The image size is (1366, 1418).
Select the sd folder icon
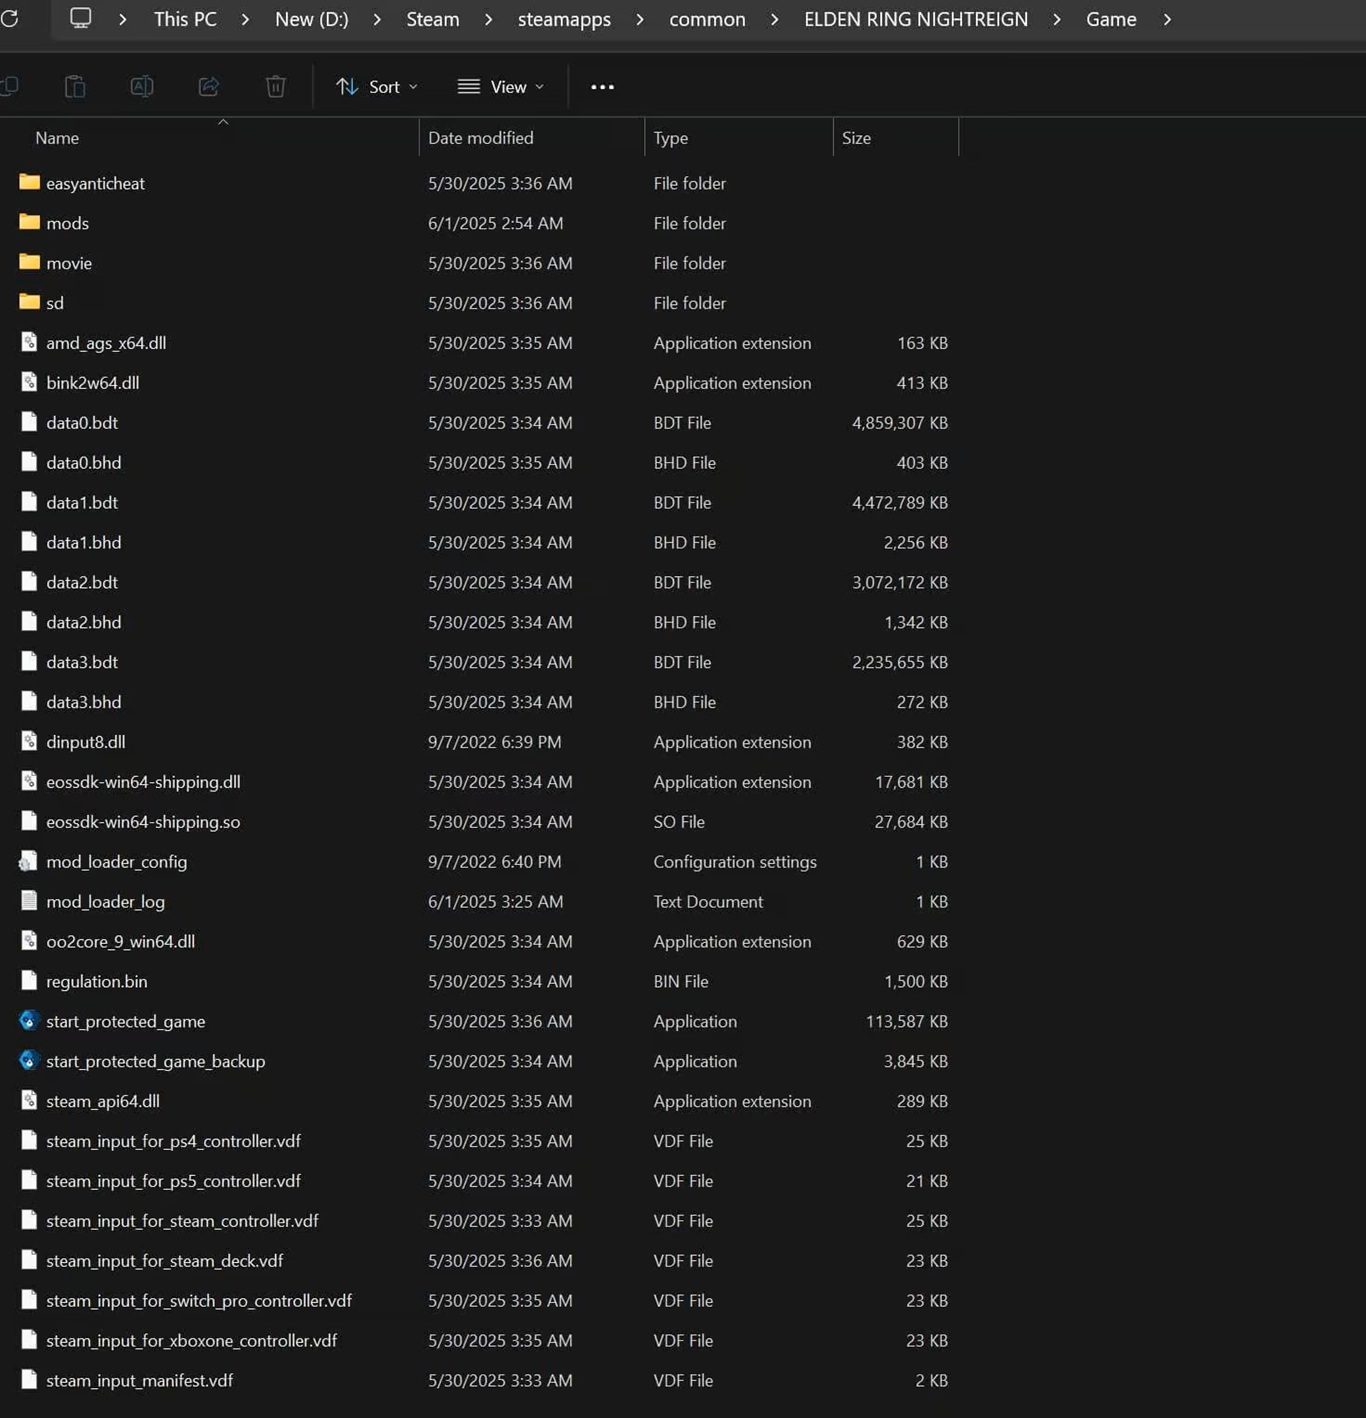pyautogui.click(x=29, y=302)
